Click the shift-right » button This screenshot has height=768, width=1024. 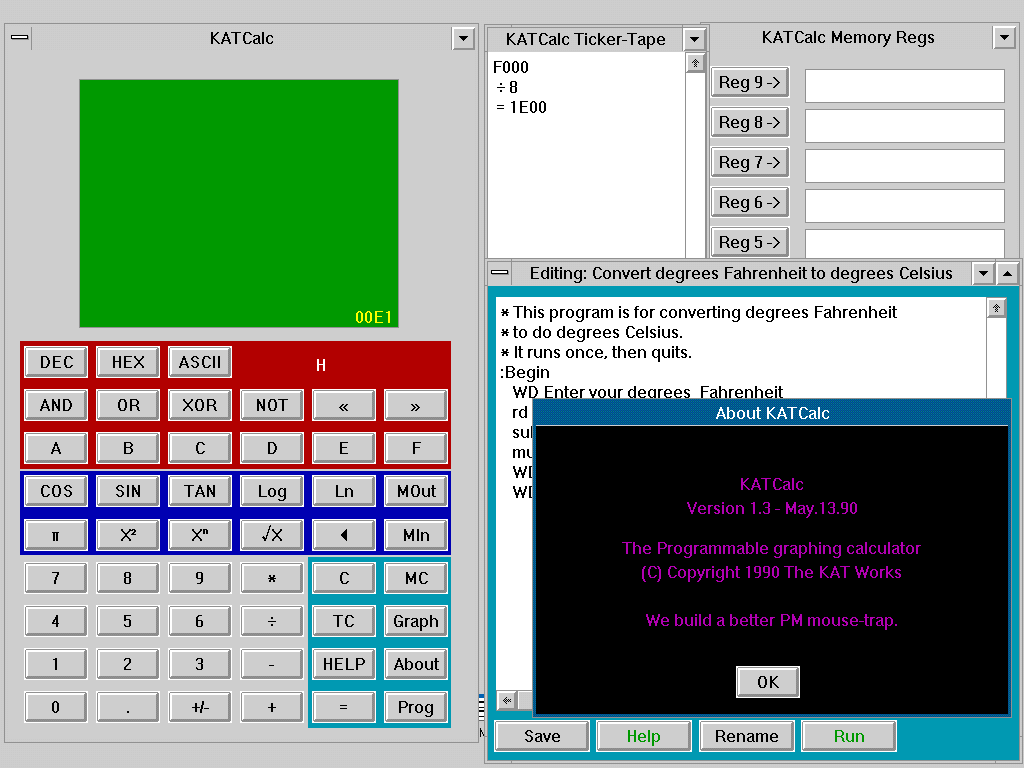[x=416, y=406]
